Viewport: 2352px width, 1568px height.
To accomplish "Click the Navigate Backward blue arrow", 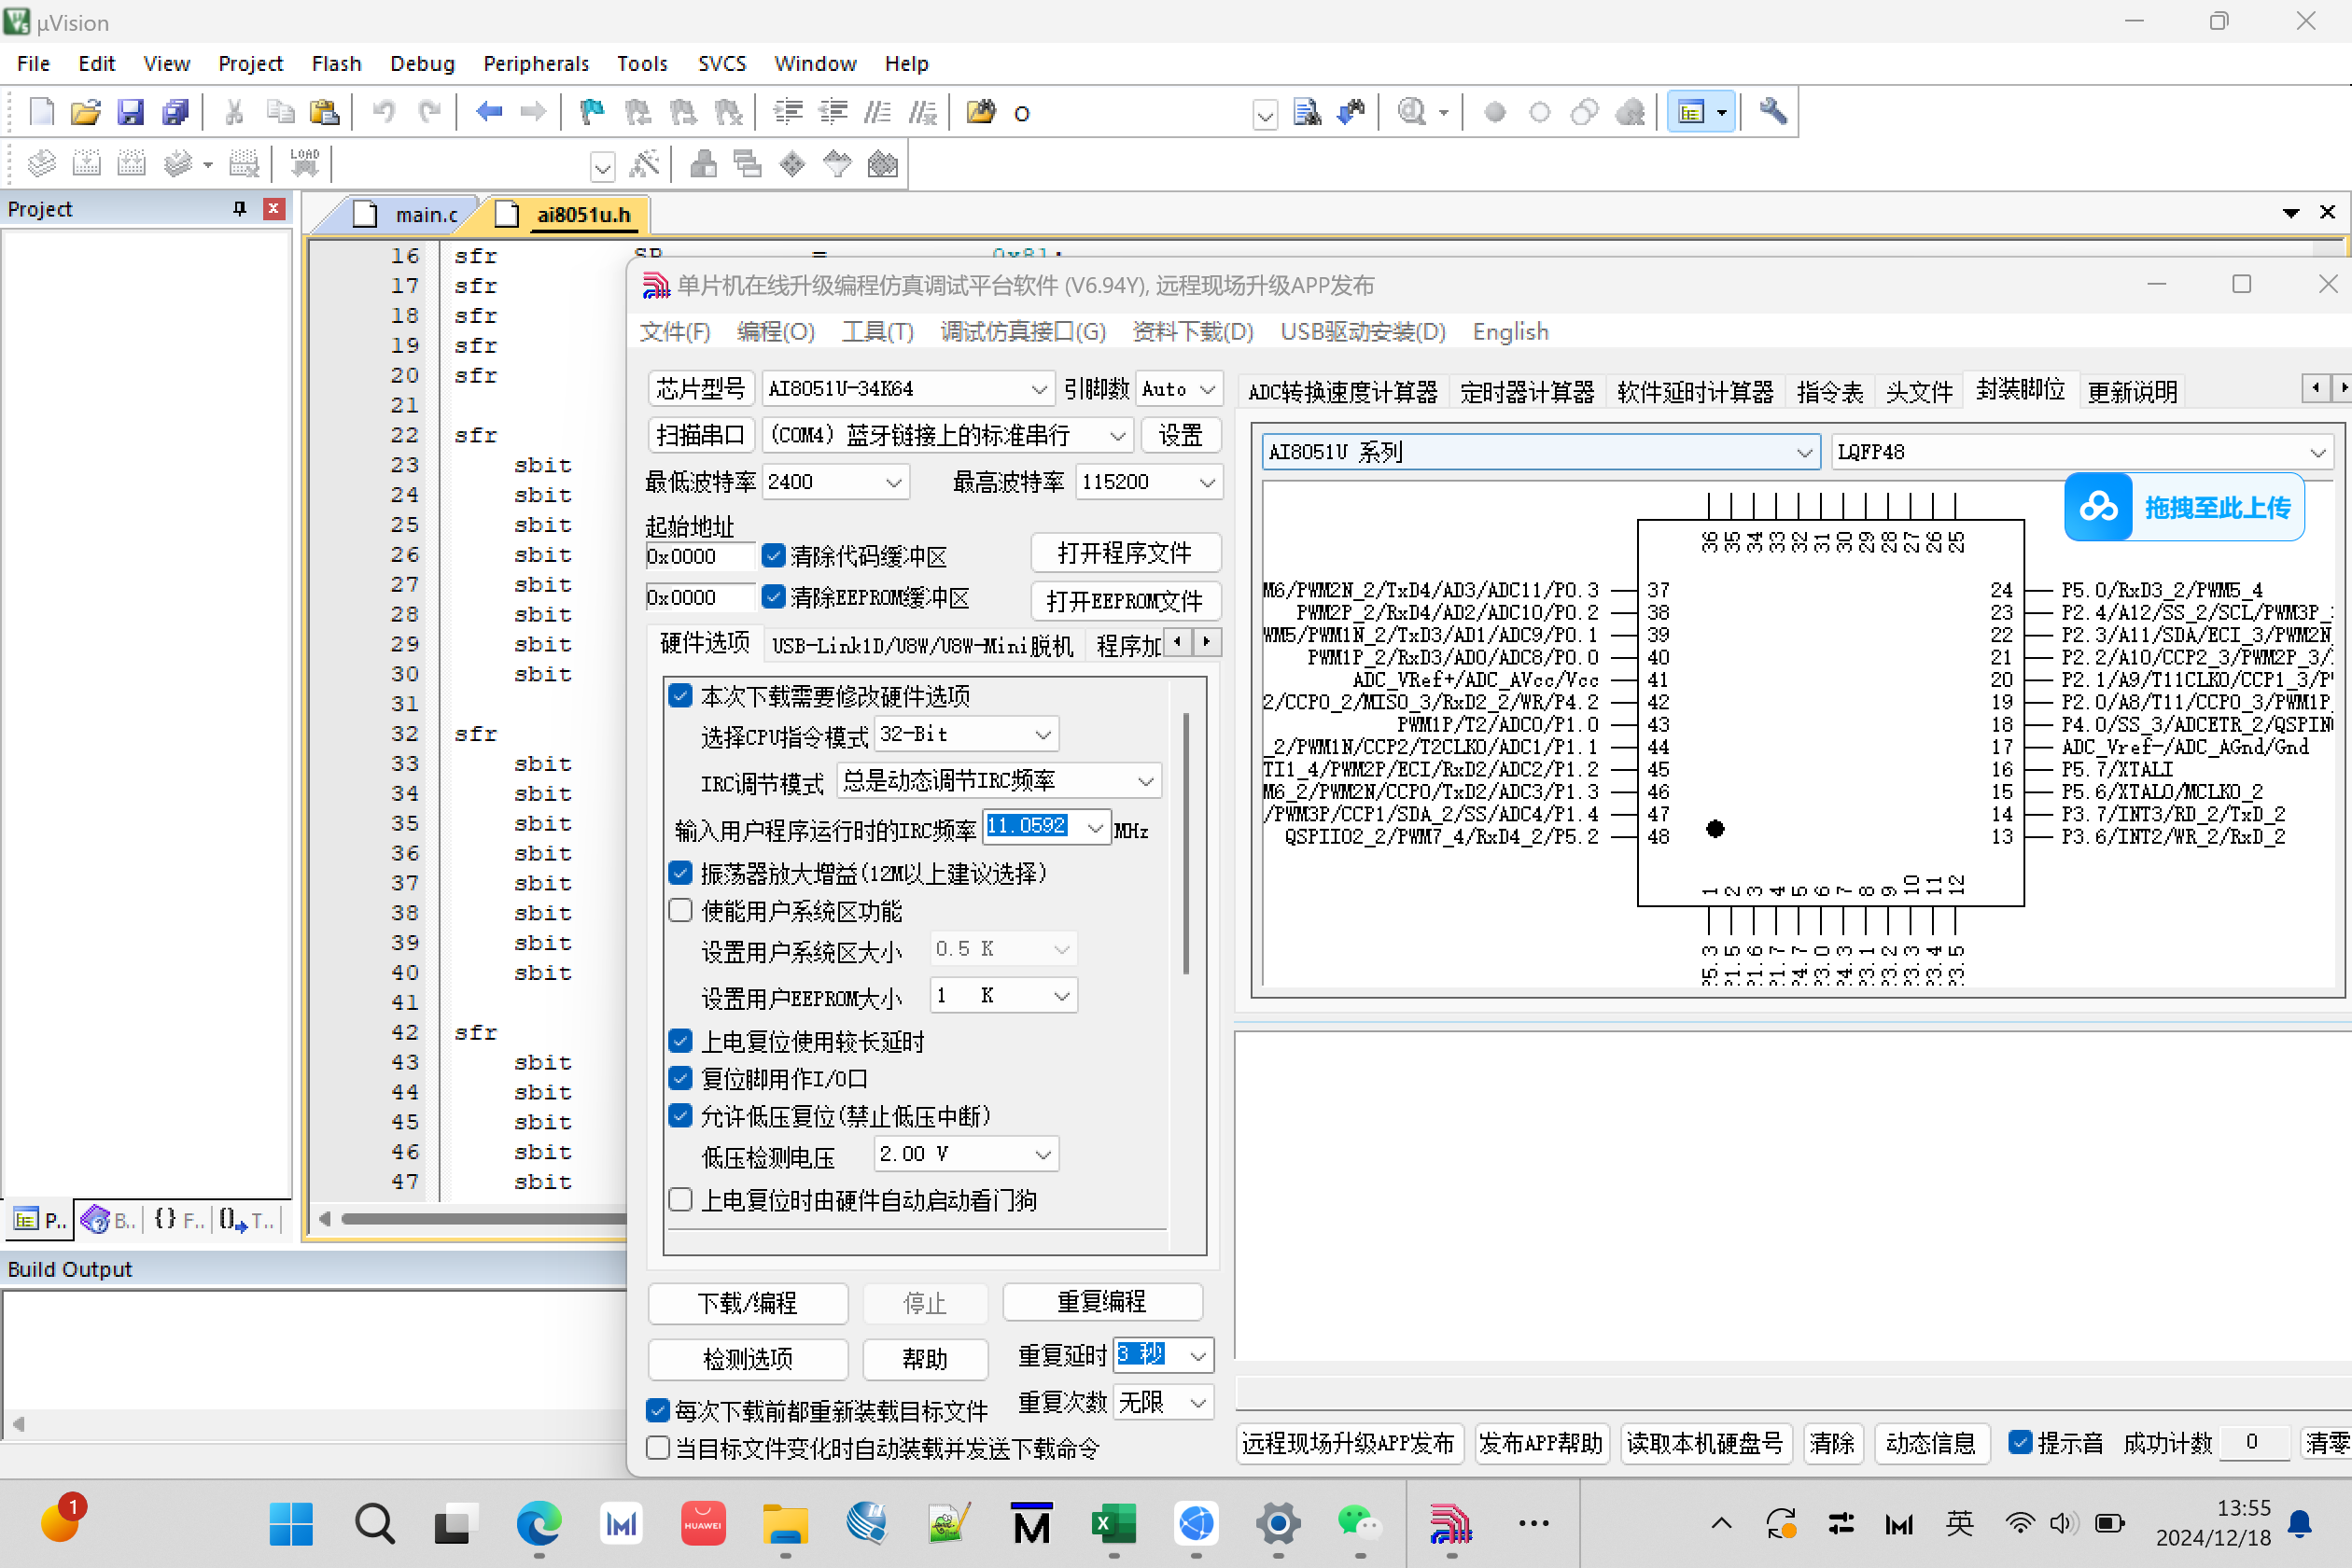I will pos(488,112).
